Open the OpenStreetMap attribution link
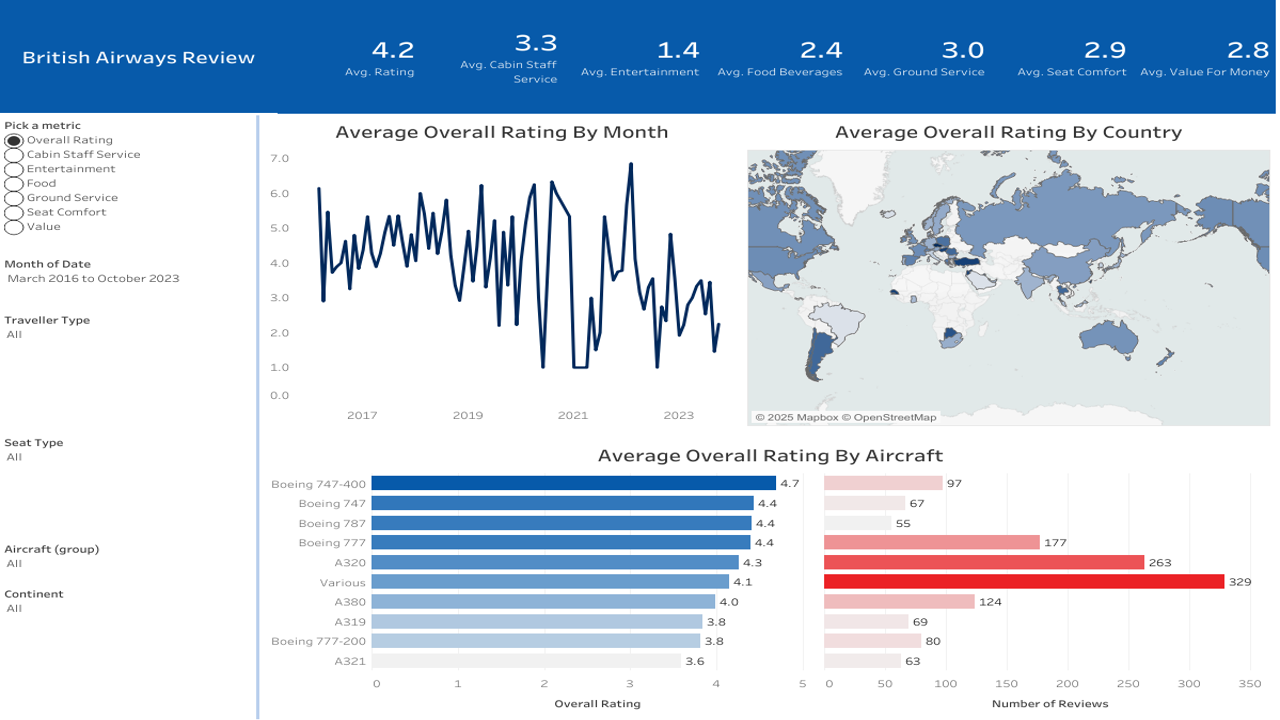The height and width of the screenshot is (720, 1280). coord(889,418)
